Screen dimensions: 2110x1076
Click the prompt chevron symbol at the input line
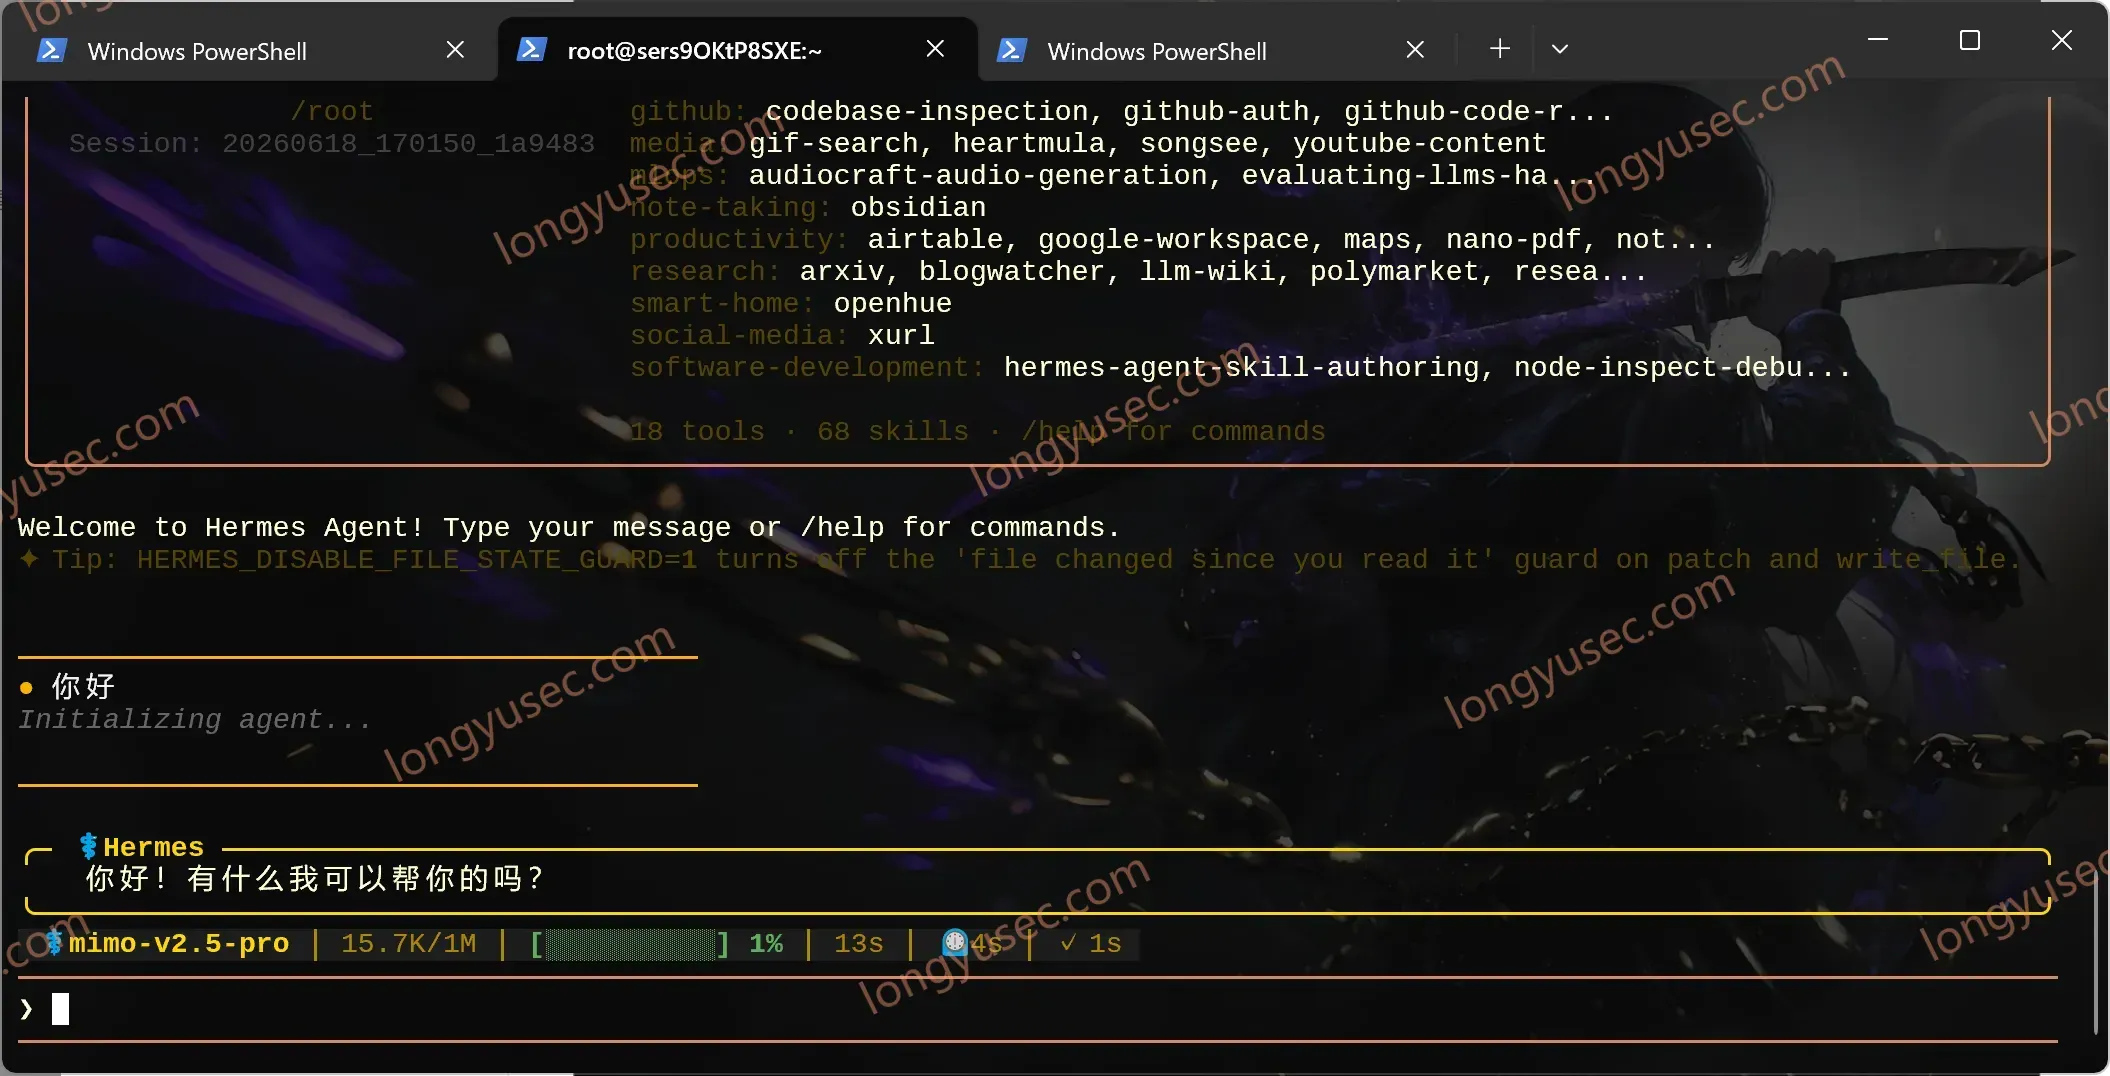pos(26,1009)
